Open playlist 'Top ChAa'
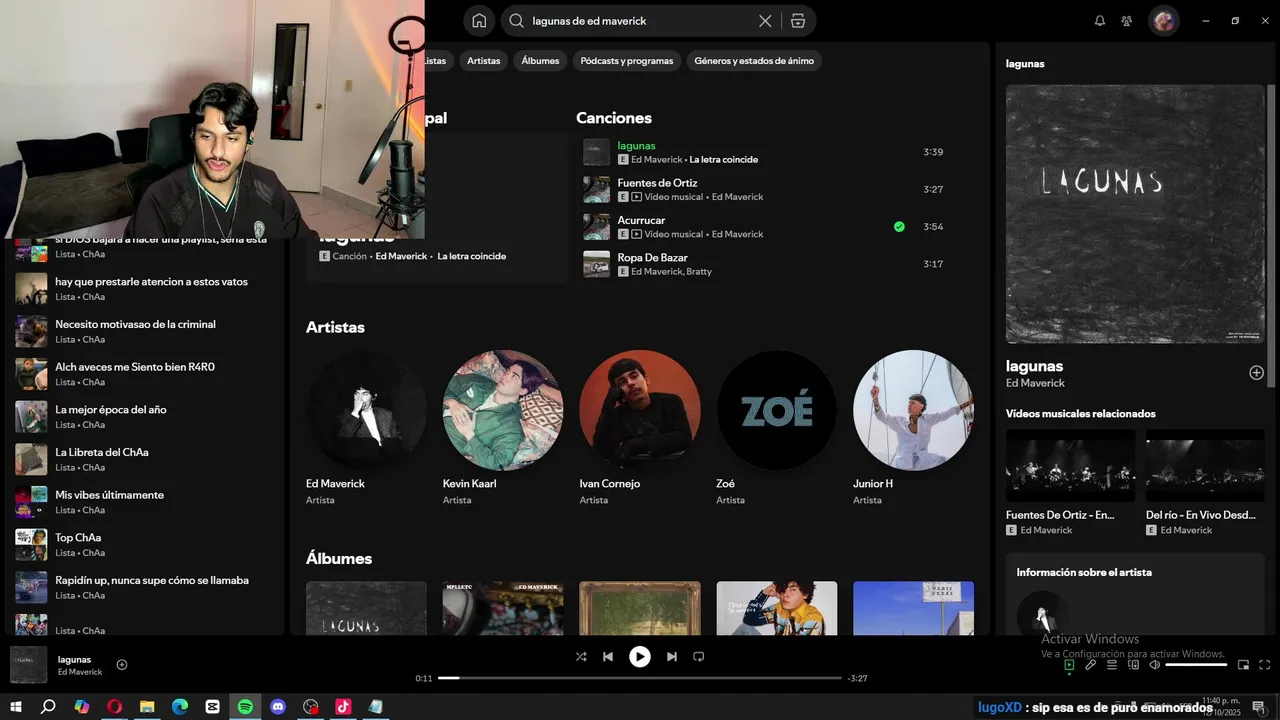This screenshot has width=1280, height=720. click(x=145, y=545)
